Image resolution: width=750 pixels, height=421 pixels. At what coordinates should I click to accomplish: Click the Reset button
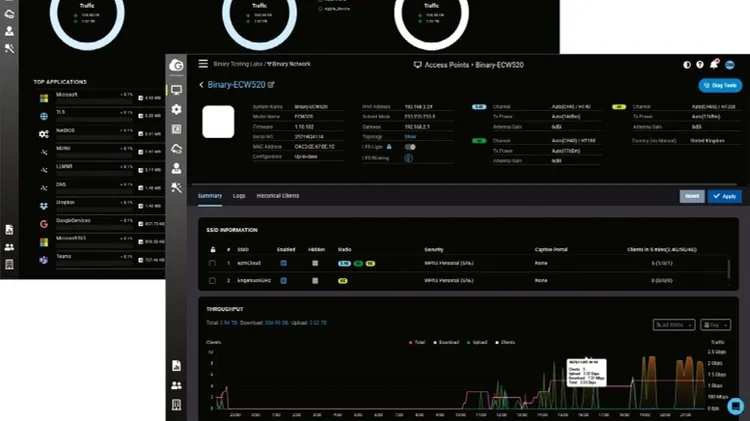(x=692, y=196)
